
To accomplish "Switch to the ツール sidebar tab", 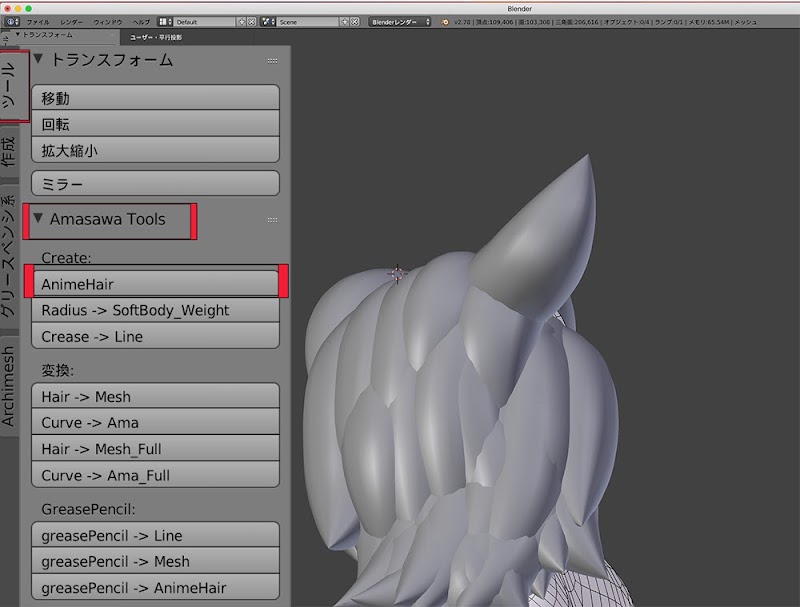I will coord(14,86).
